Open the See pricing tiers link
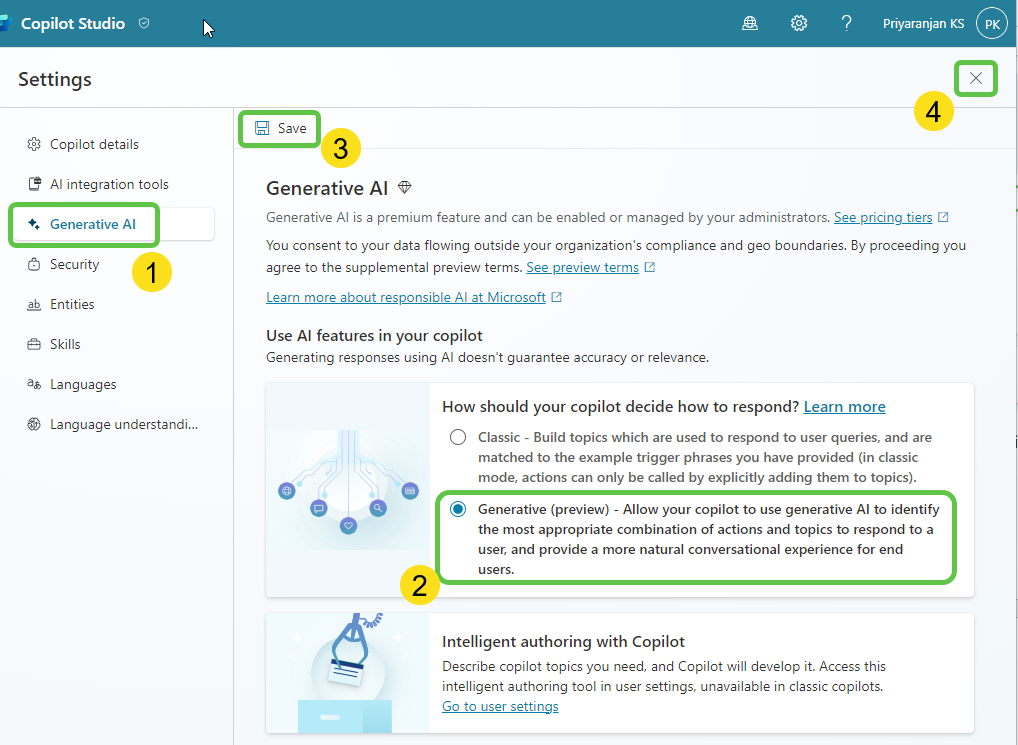The height and width of the screenshot is (745, 1018). [885, 217]
